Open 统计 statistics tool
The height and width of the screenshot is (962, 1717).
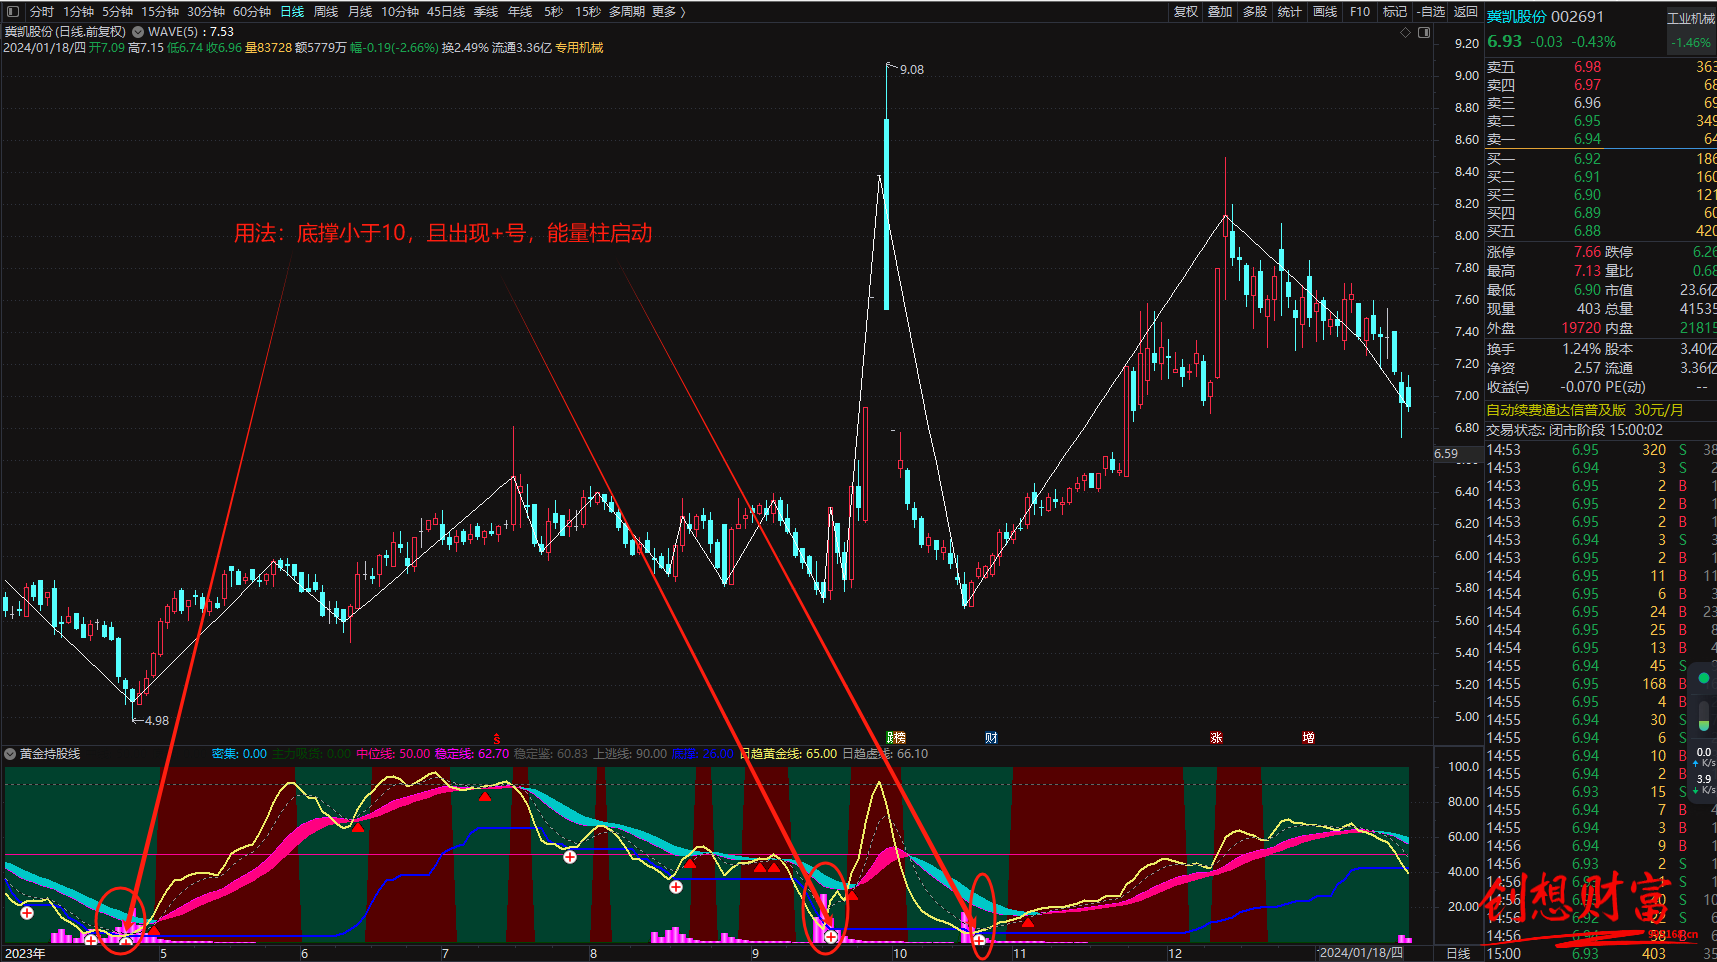tap(1290, 12)
